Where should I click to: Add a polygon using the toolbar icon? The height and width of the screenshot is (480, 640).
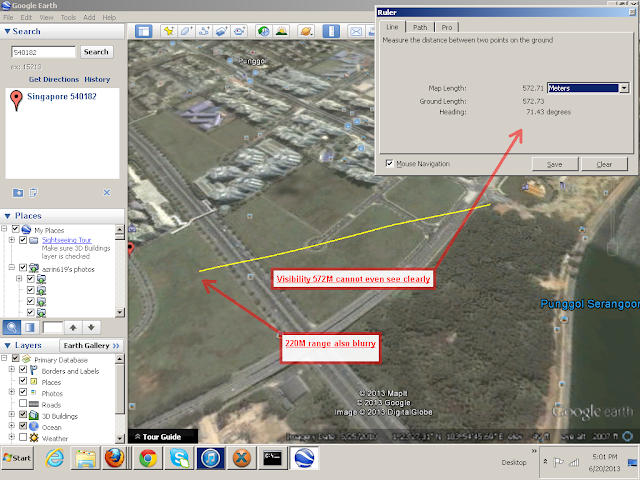click(x=186, y=31)
